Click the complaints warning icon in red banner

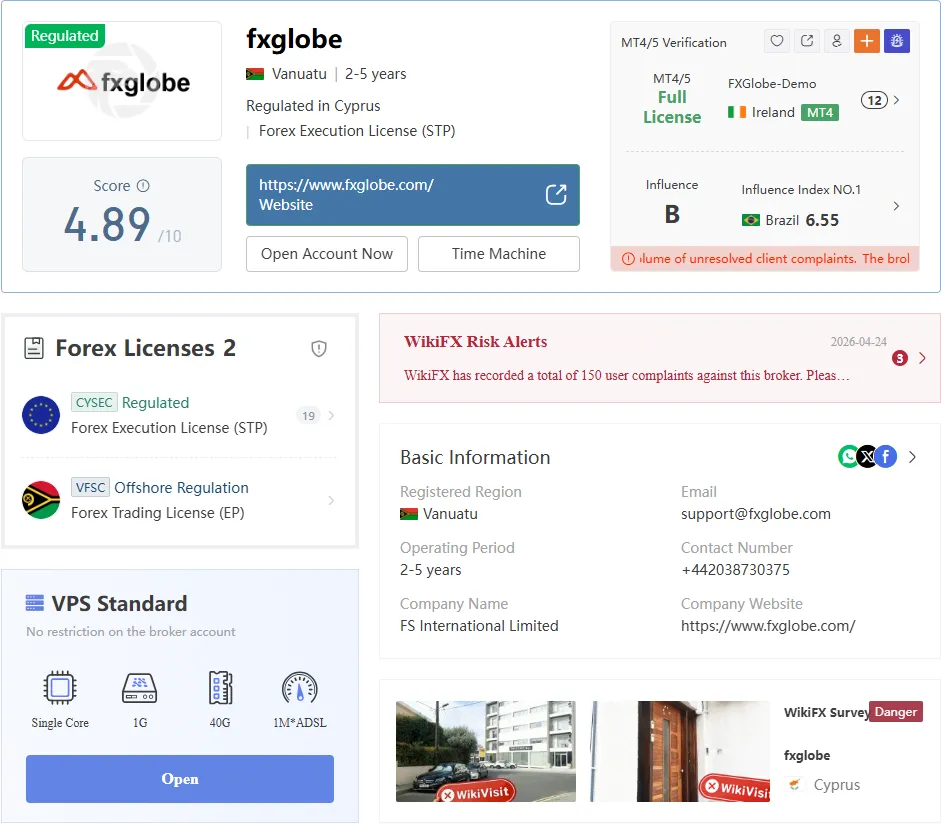coord(628,259)
